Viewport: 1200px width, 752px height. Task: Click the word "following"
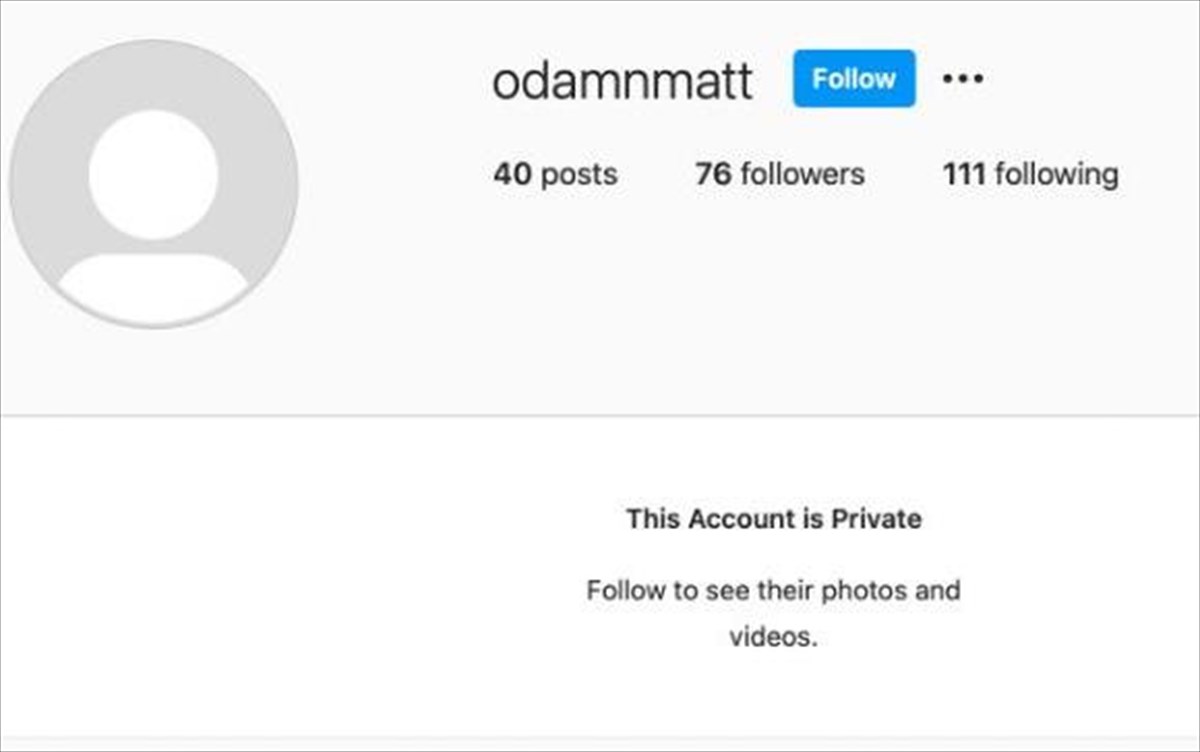(1056, 174)
